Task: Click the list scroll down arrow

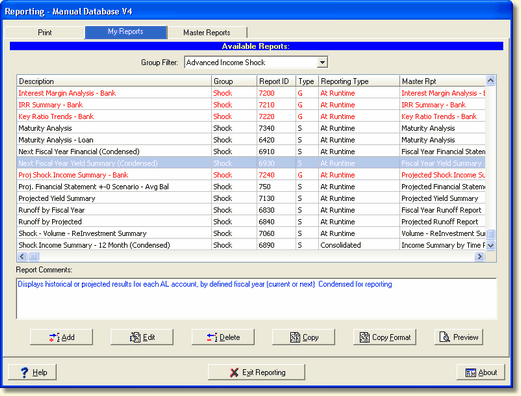Action: pyautogui.click(x=490, y=246)
